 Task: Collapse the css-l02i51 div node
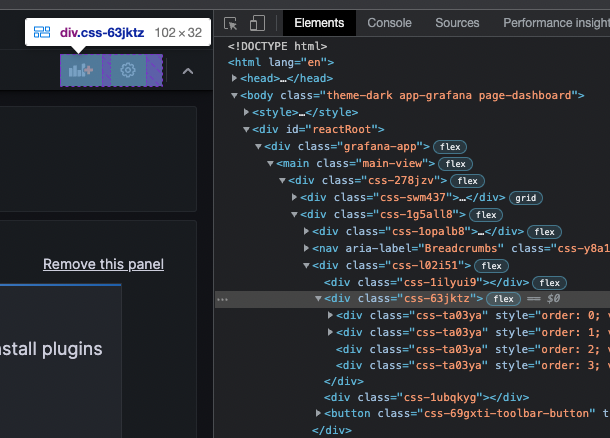[x=307, y=265]
